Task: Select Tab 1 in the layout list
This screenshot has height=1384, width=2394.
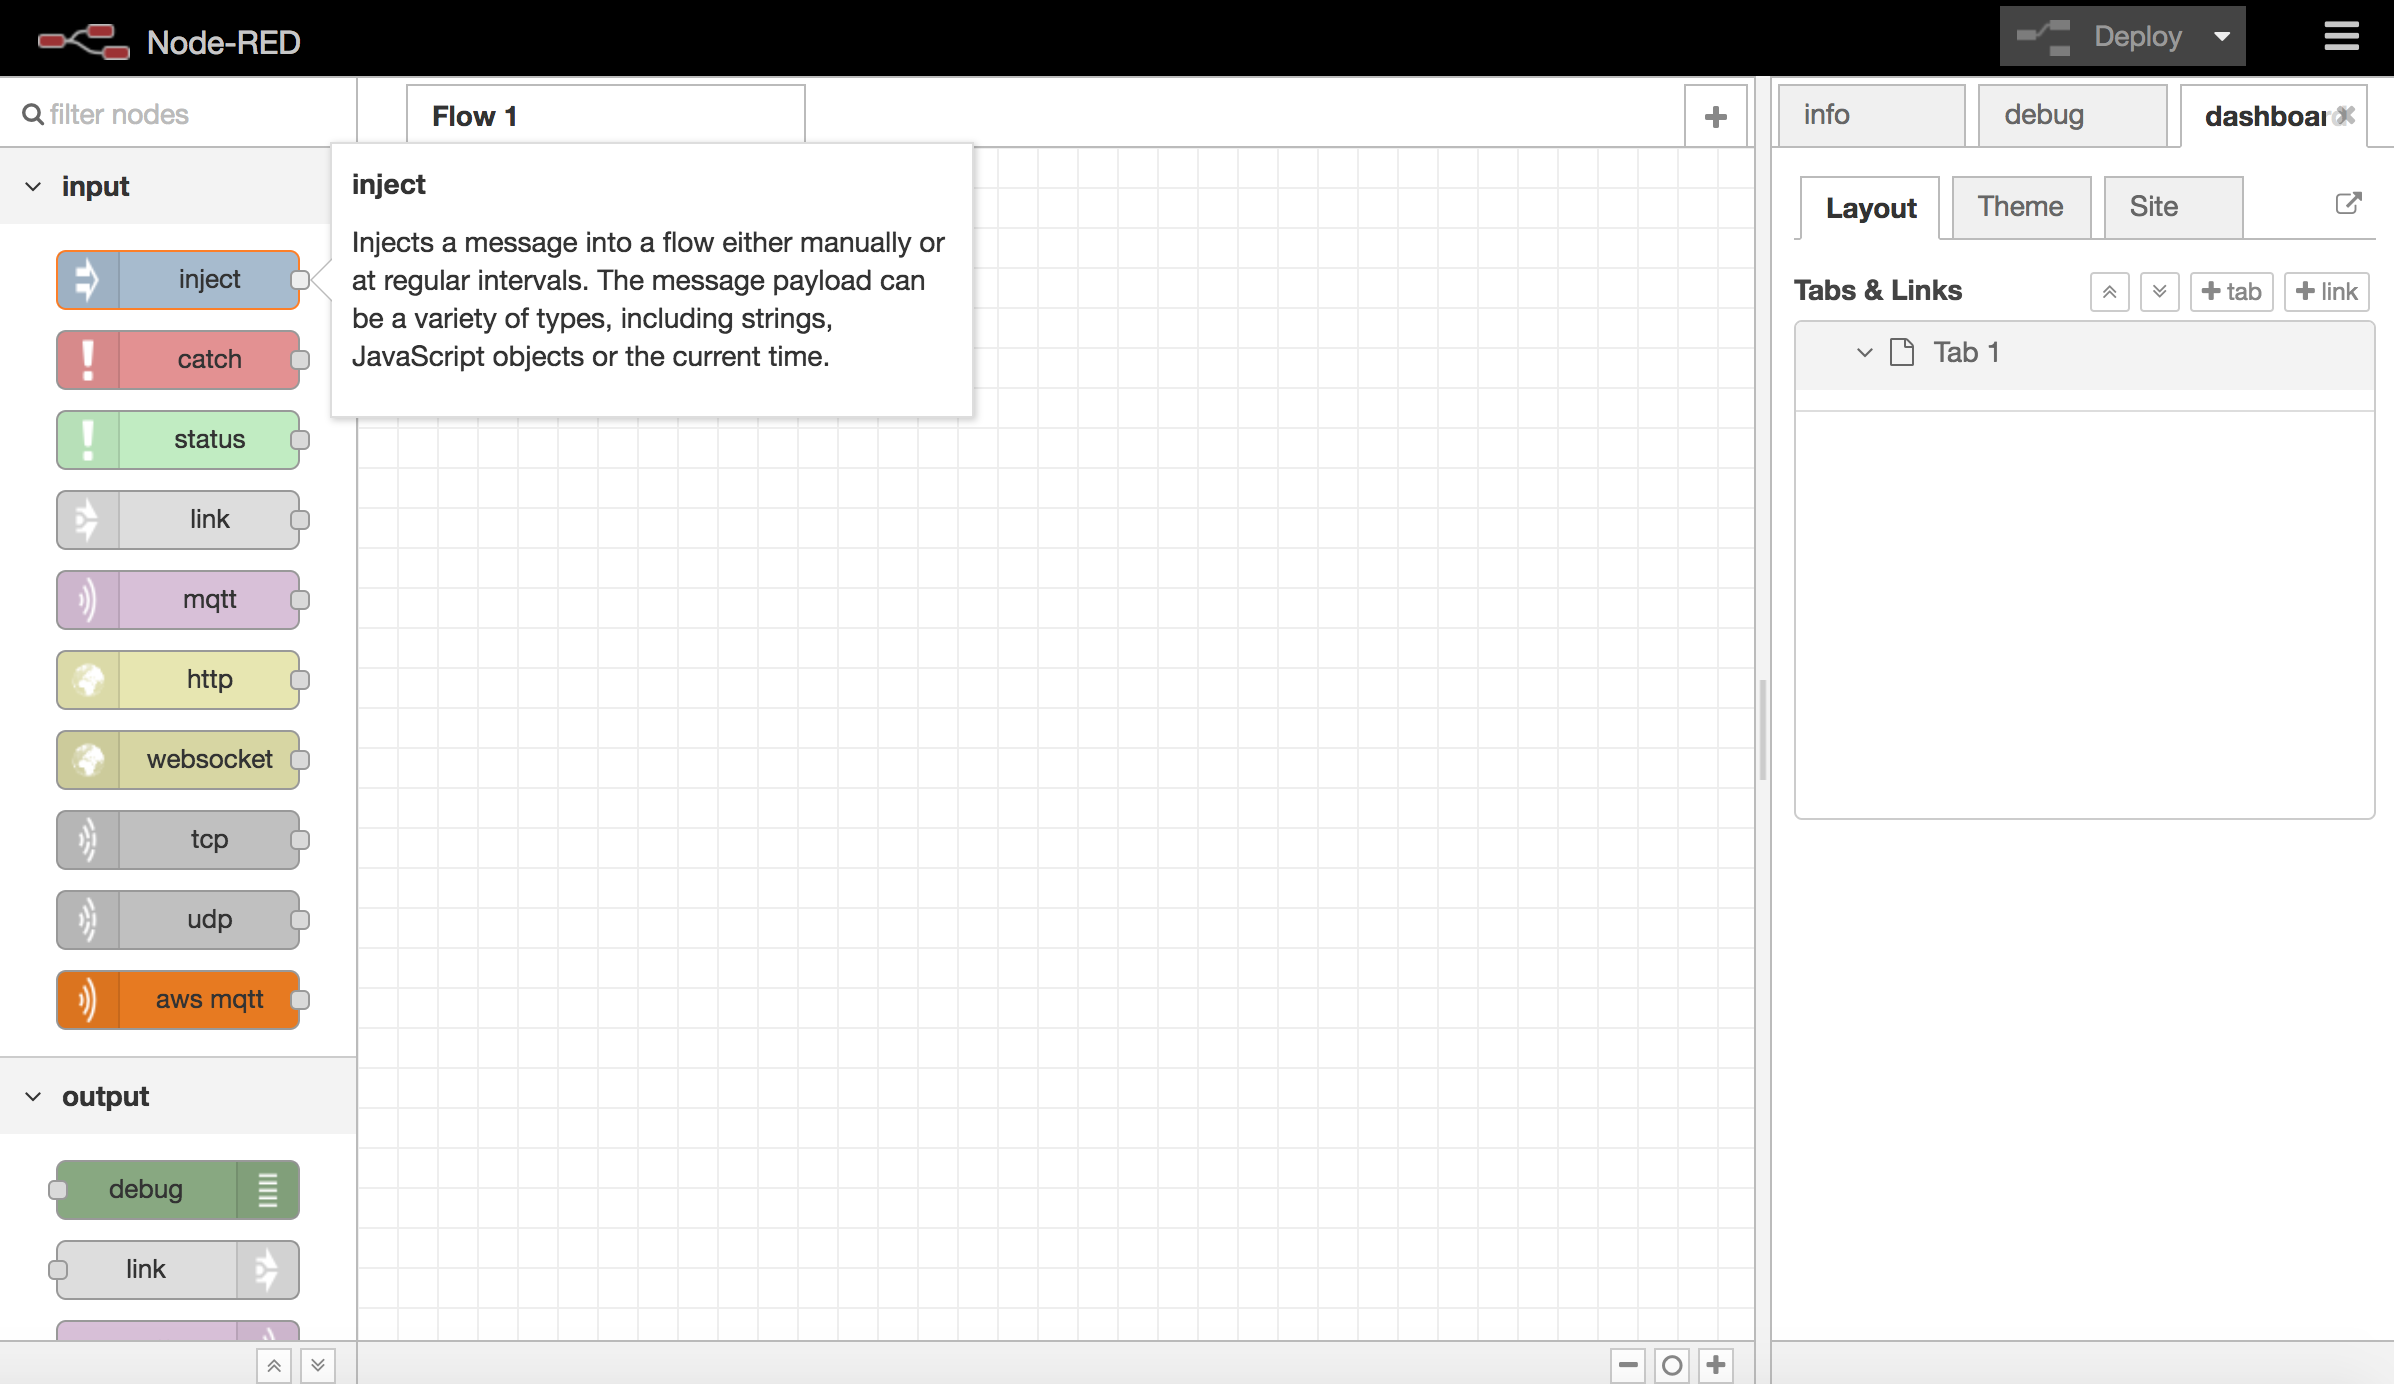Action: pos(2085,353)
